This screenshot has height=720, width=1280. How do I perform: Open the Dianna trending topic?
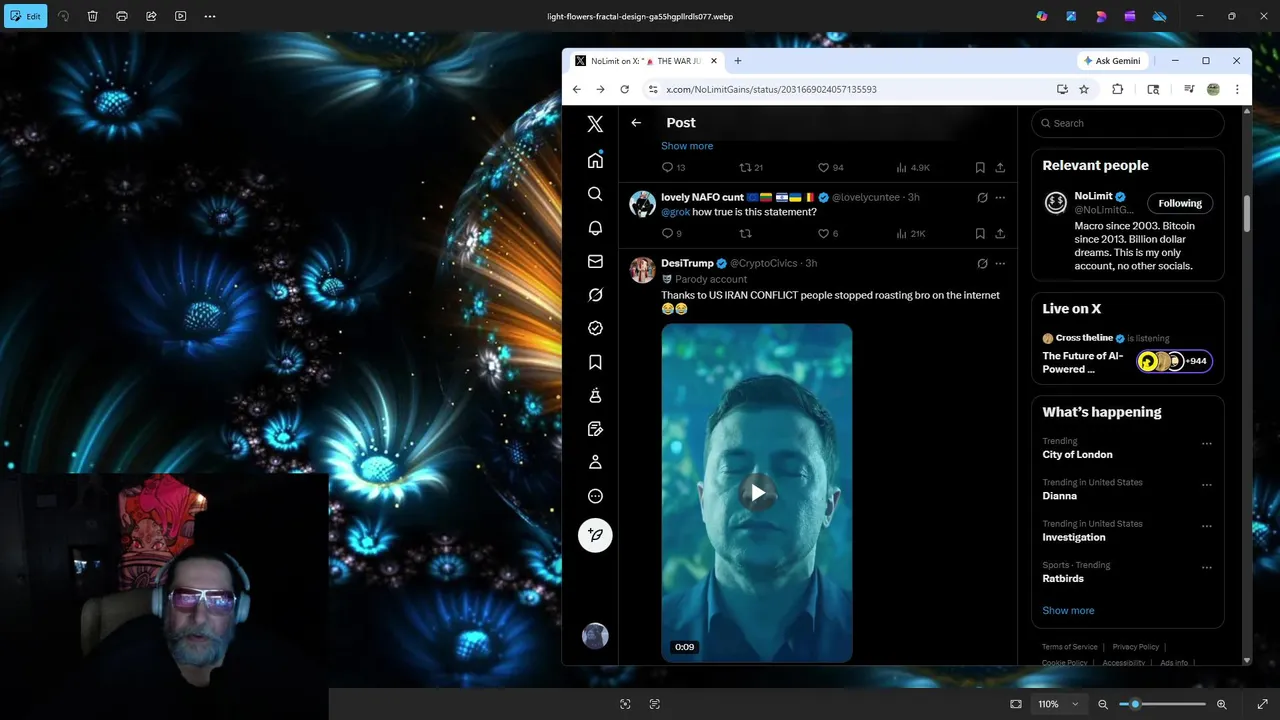click(1060, 496)
